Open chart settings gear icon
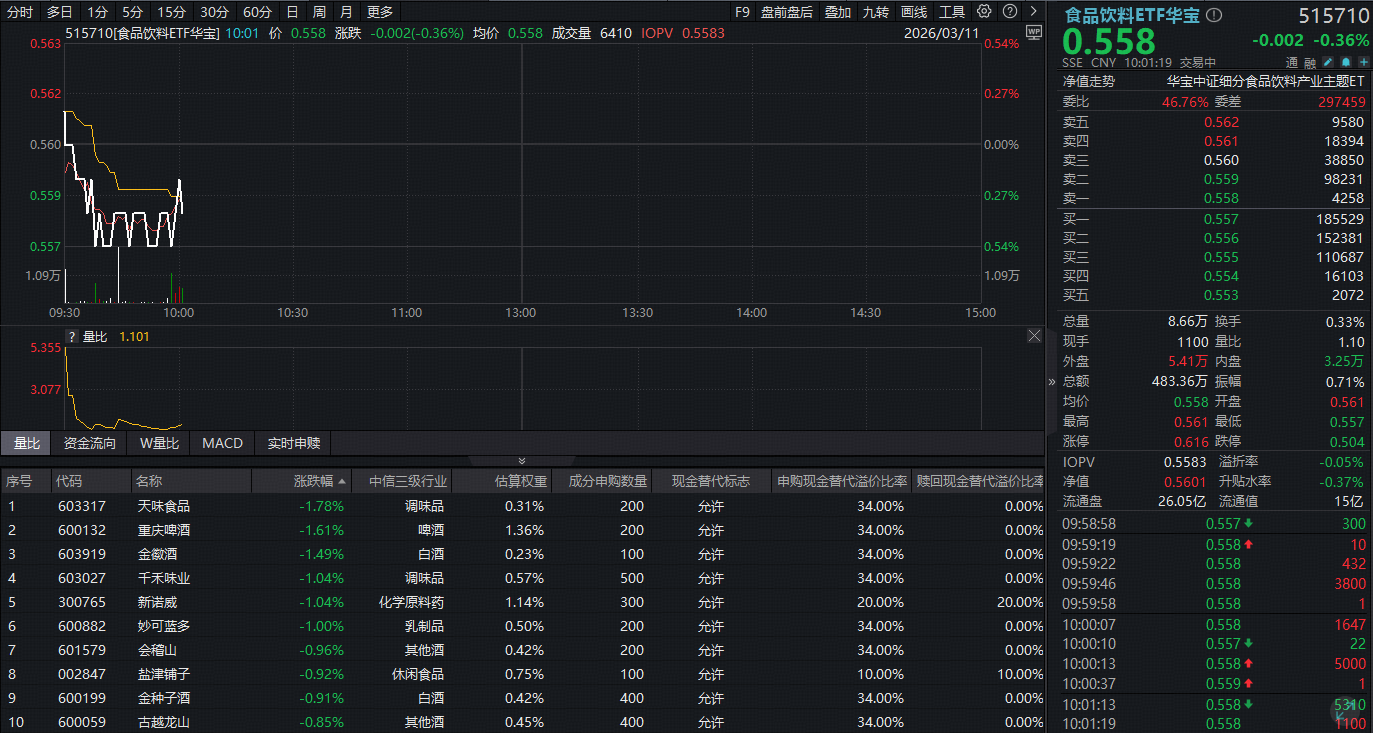Viewport: 1373px width, 733px height. [984, 12]
